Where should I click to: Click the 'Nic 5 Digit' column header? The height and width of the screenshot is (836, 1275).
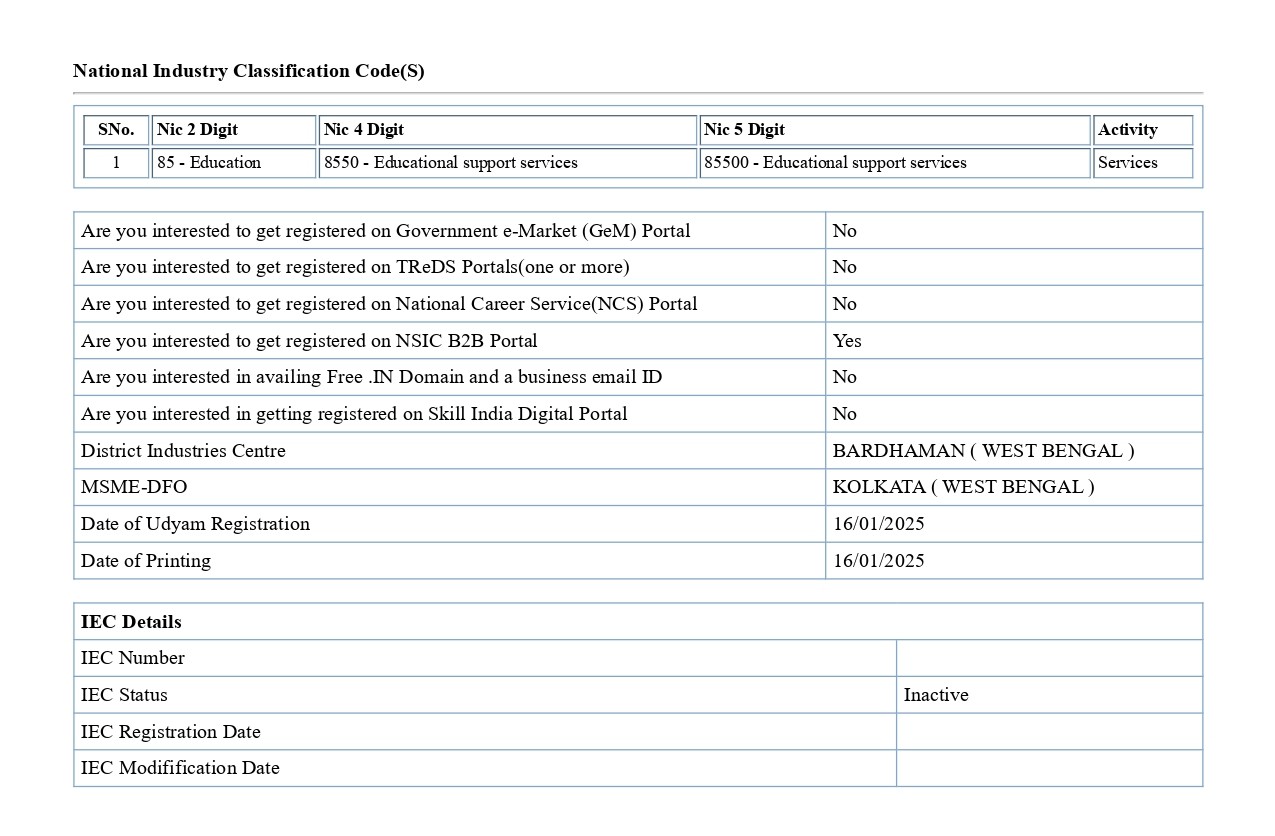click(744, 130)
